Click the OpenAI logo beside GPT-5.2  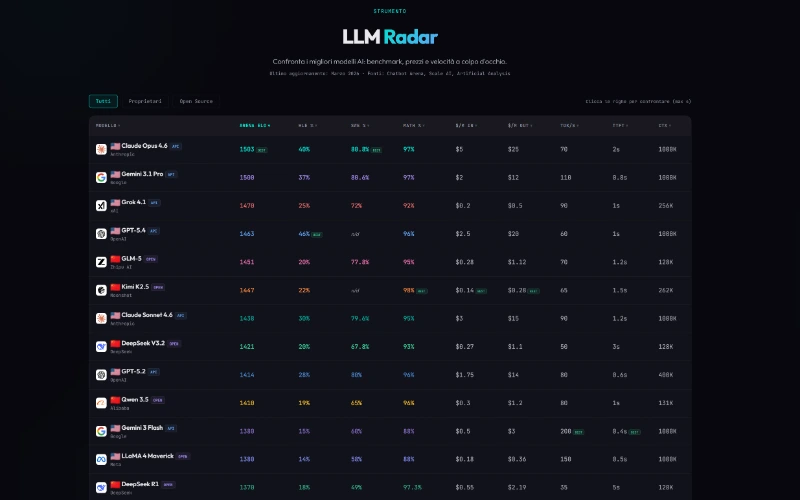click(101, 375)
